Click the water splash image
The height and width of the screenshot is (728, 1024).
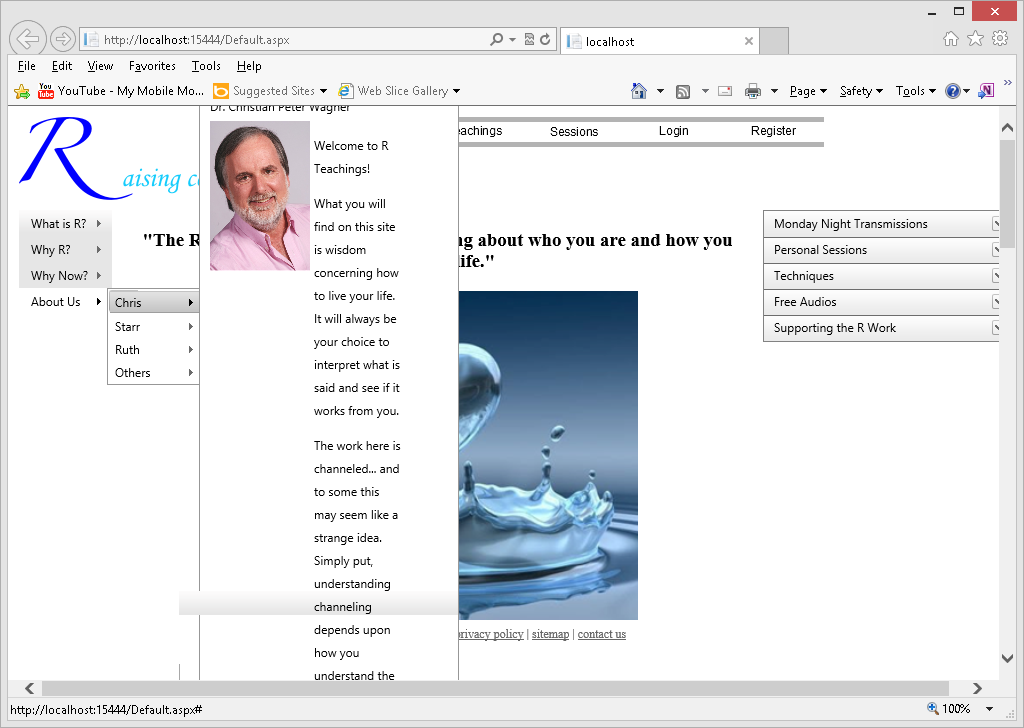[x=548, y=455]
